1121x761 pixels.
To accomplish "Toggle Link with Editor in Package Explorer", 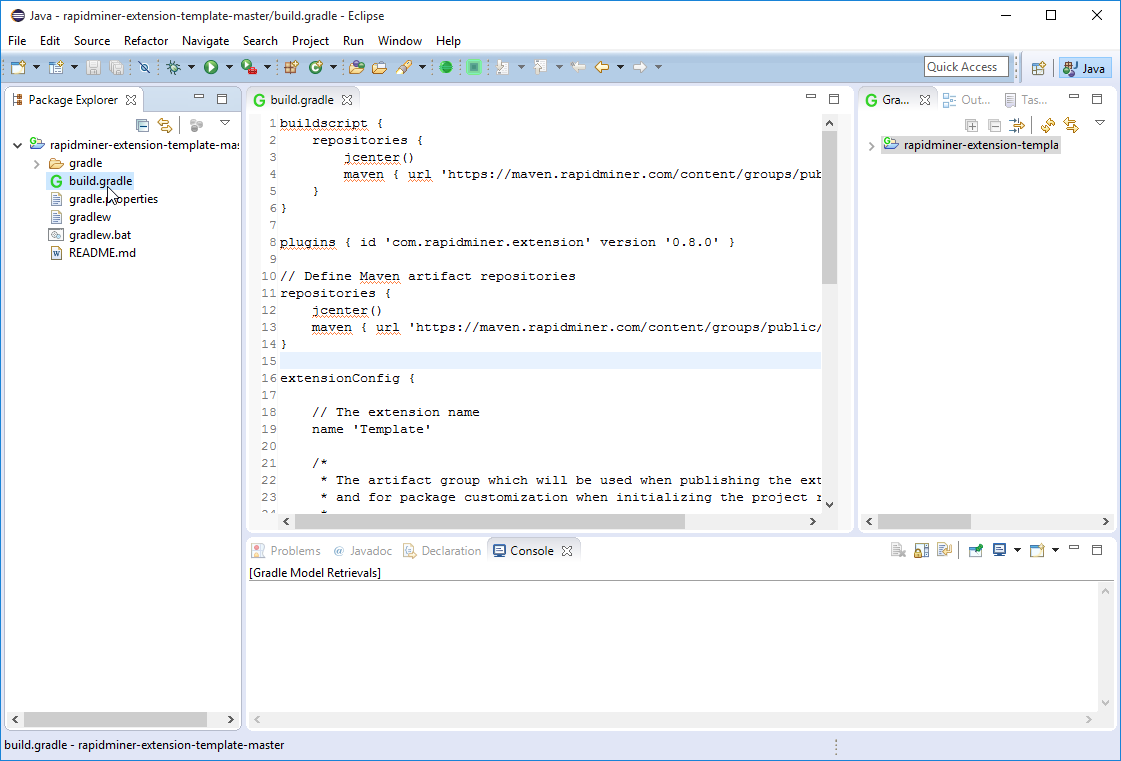I will pyautogui.click(x=166, y=124).
